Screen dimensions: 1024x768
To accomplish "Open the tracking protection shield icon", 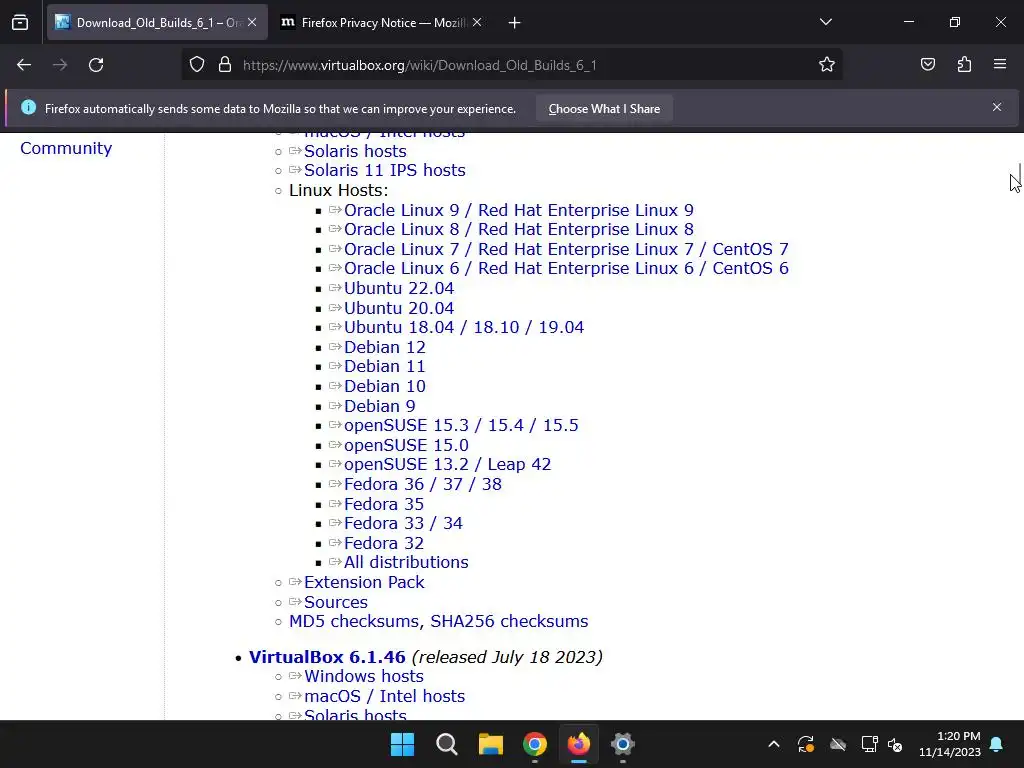I will tap(197, 65).
